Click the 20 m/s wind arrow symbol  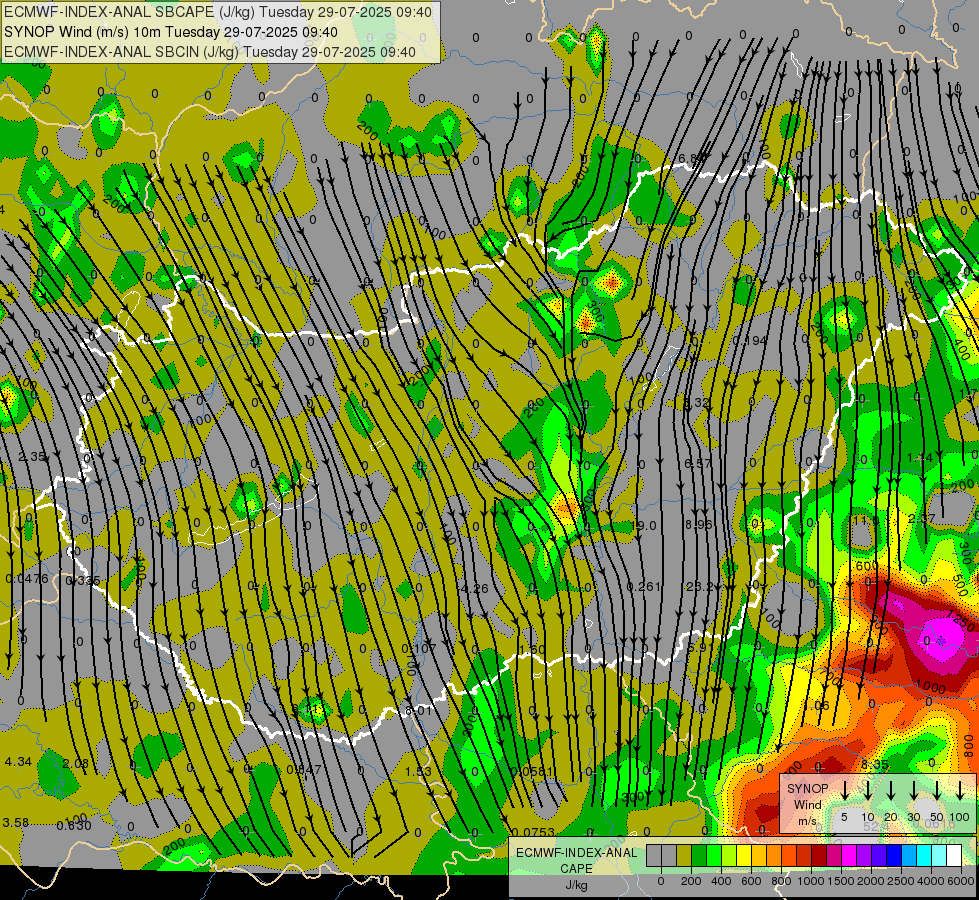[x=891, y=790]
